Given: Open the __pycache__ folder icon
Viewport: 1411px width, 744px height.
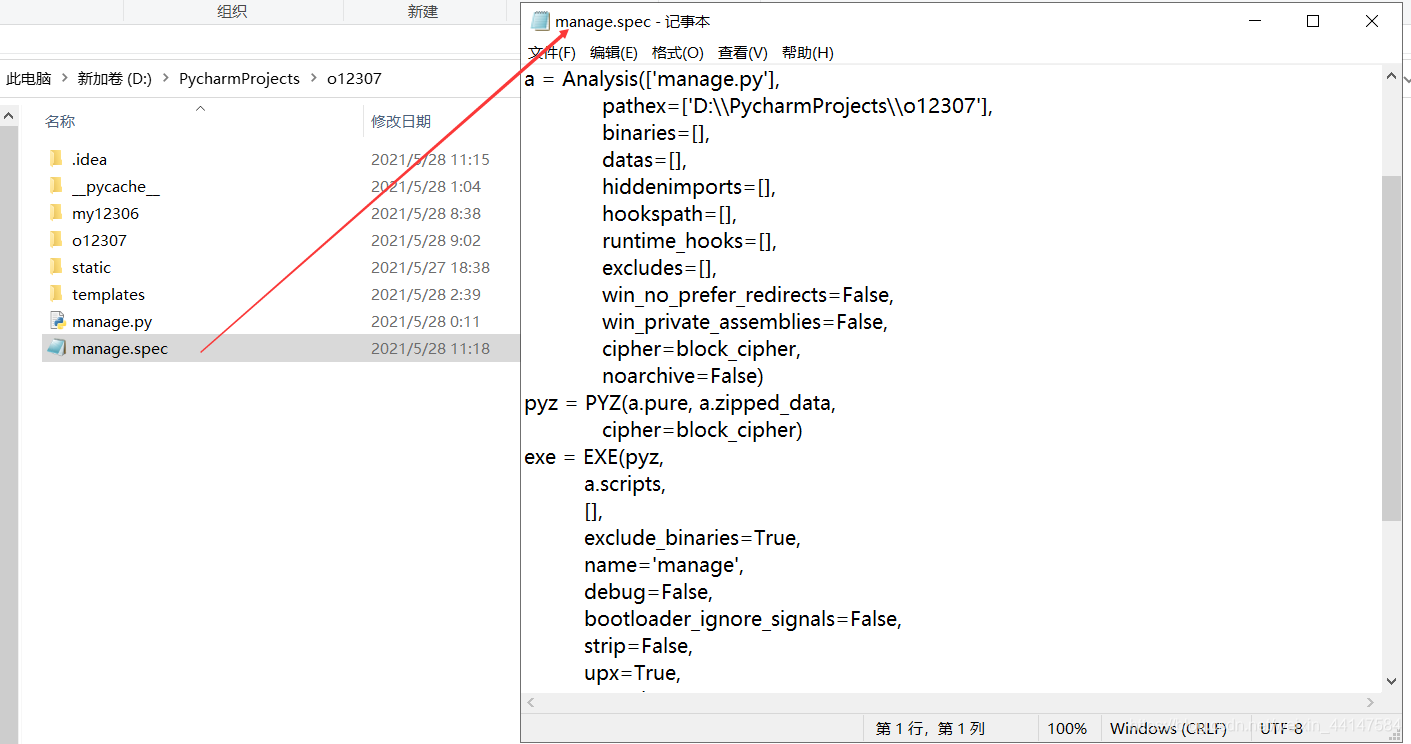Looking at the screenshot, I should (x=57, y=186).
